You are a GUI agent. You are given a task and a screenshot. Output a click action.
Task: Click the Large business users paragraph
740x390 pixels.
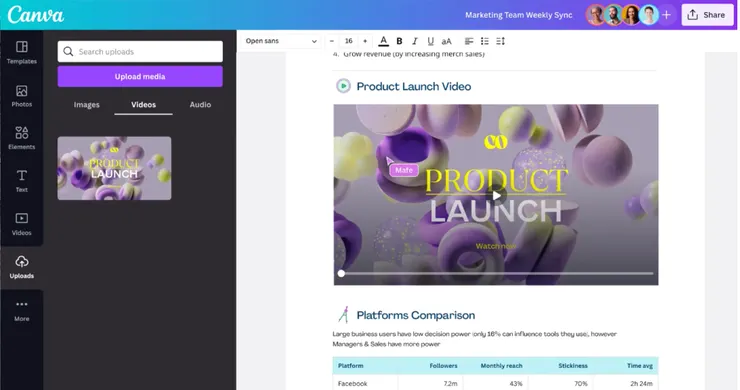474,339
